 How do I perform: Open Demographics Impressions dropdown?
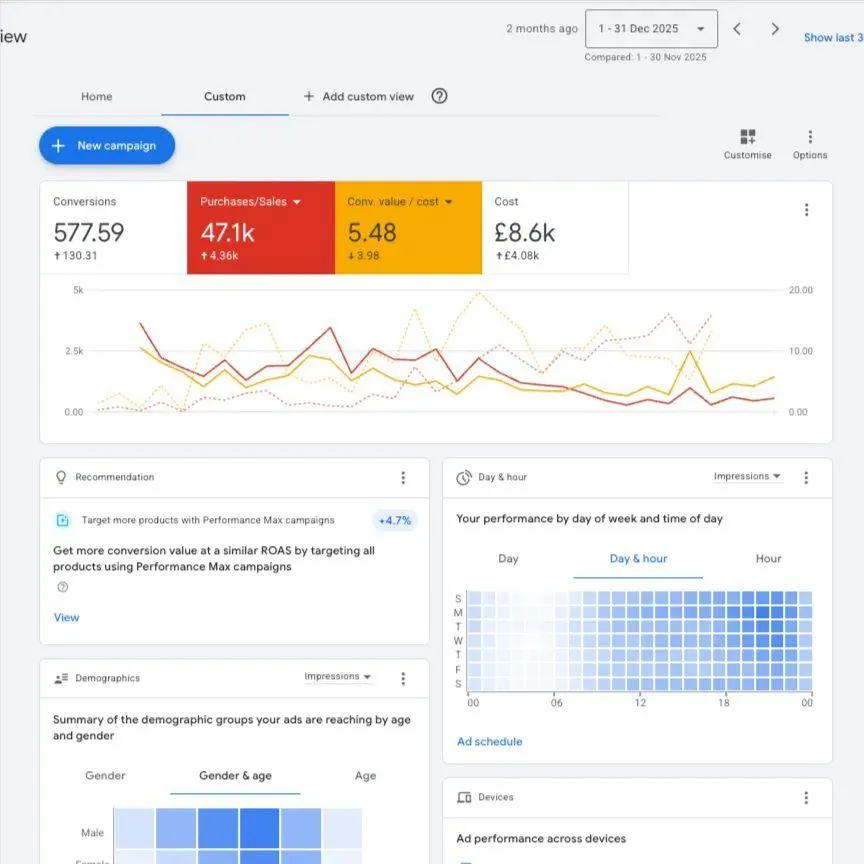point(338,676)
